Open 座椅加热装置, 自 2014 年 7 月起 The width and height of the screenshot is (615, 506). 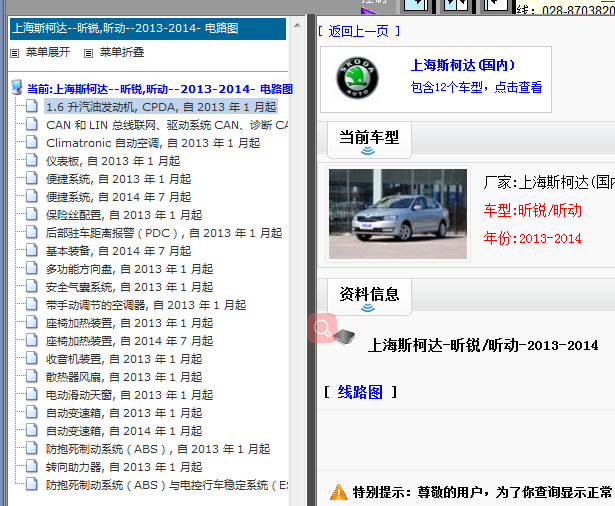129,341
